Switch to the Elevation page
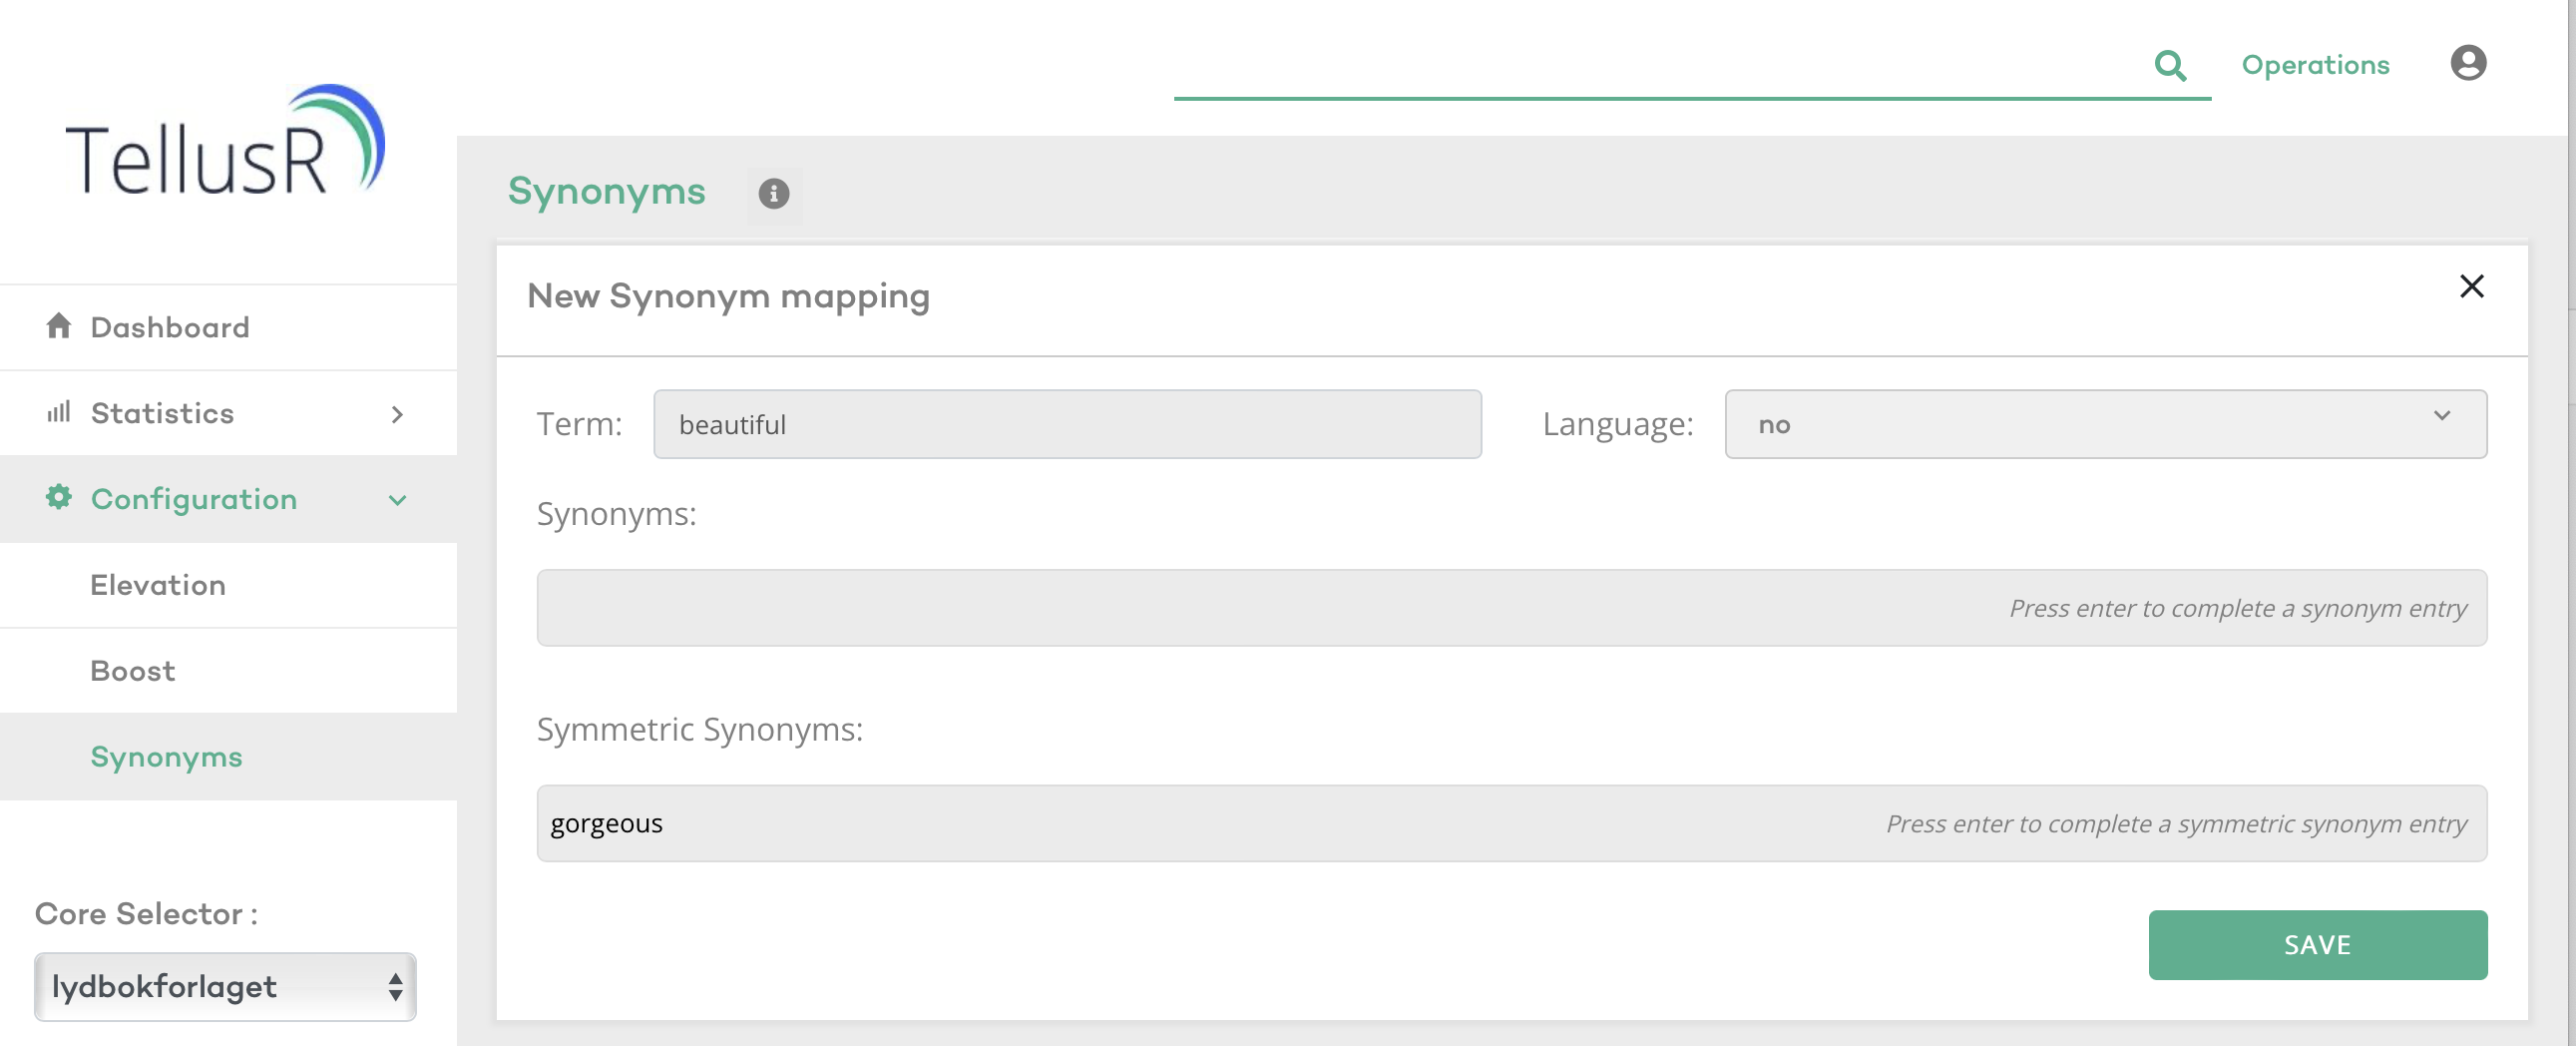The image size is (2576, 1046). point(157,585)
